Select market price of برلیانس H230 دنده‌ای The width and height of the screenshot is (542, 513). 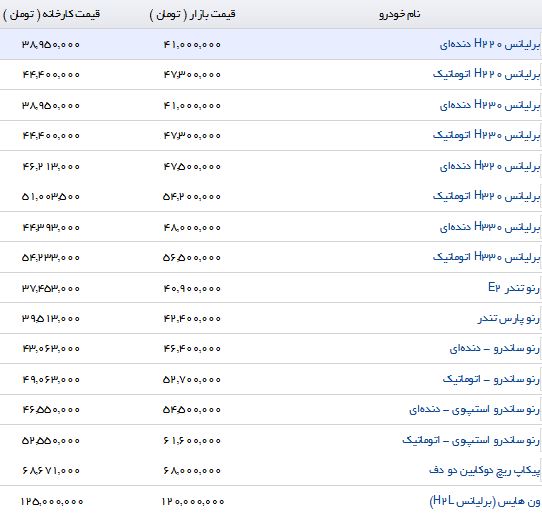point(192,105)
